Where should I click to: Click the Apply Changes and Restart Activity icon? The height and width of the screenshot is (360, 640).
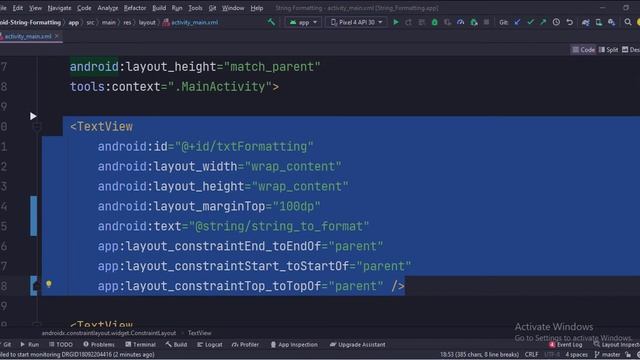coord(409,22)
